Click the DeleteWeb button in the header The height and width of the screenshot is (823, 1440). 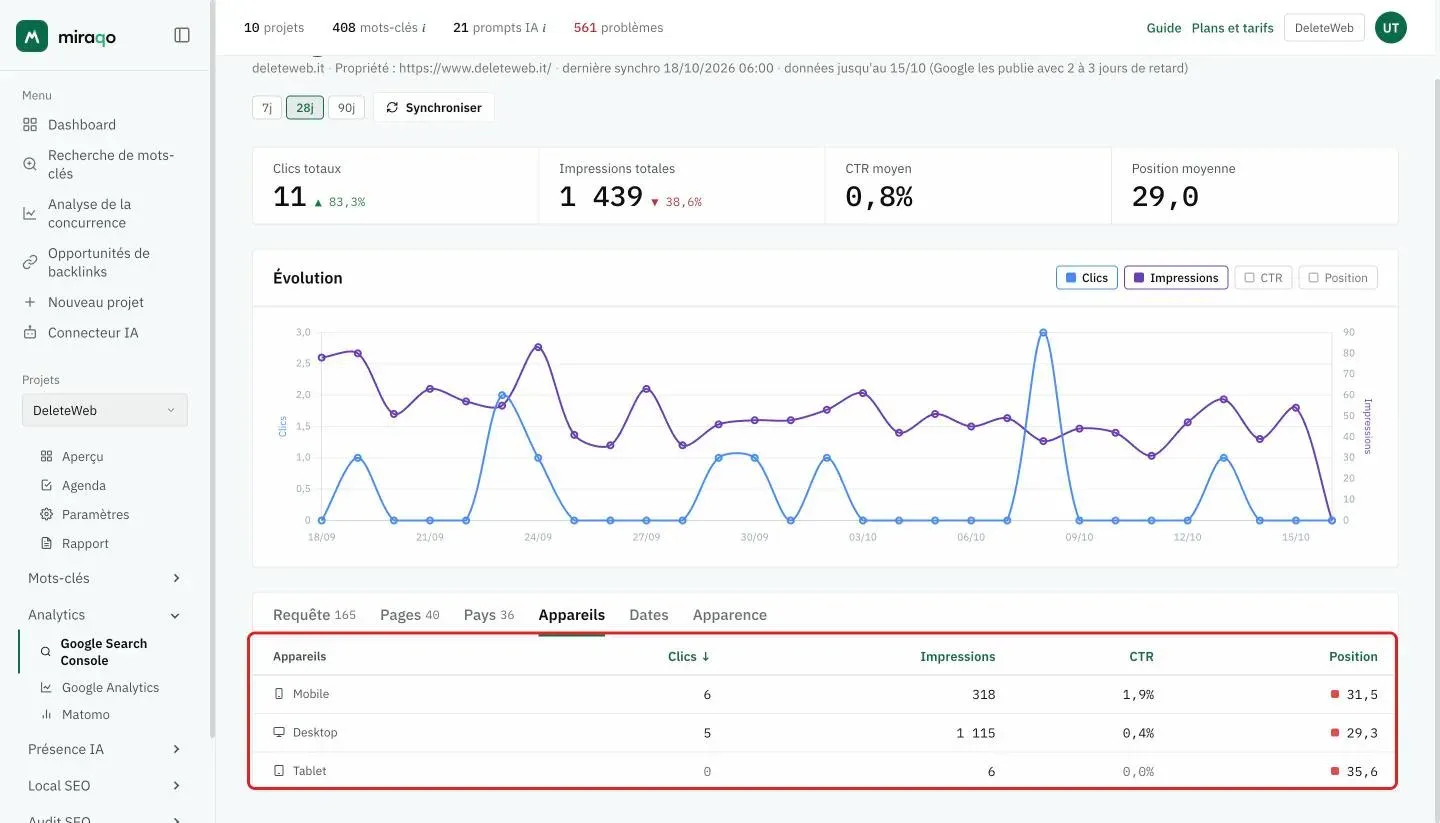pos(1324,28)
